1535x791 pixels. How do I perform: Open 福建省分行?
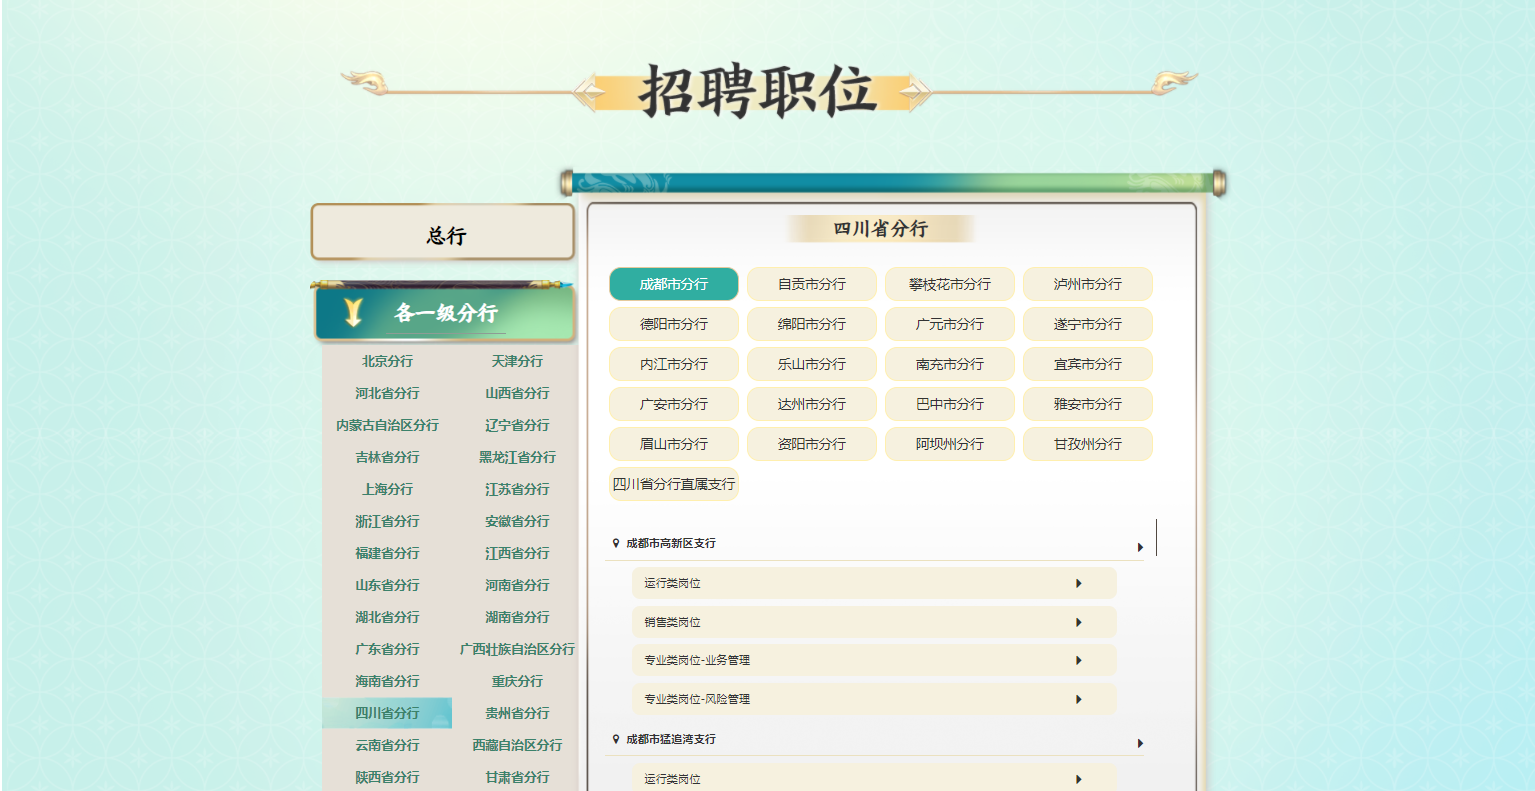pos(387,553)
